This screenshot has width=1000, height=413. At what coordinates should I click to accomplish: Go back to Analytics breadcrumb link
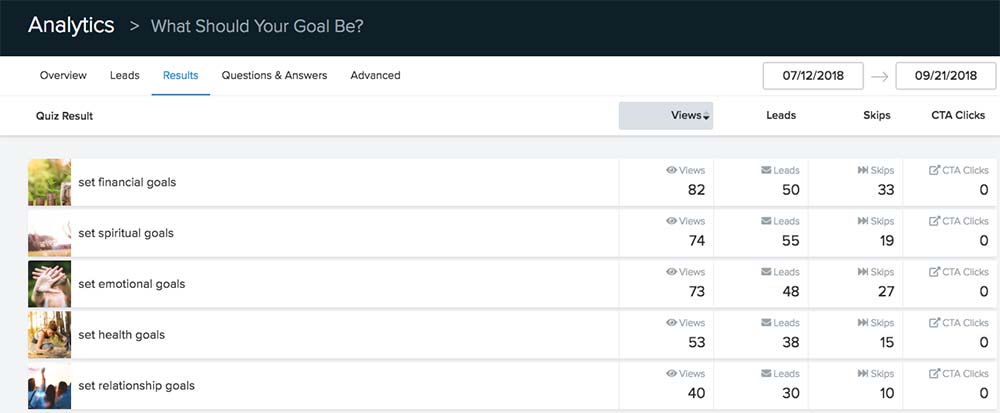[x=71, y=25]
